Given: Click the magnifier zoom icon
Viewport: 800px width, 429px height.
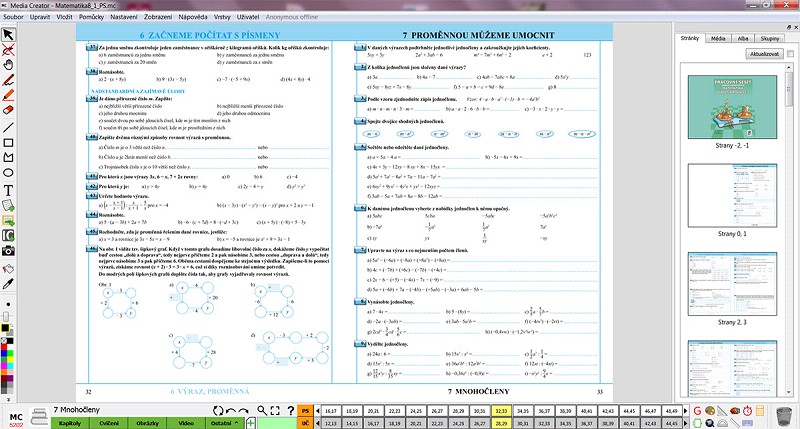Looking at the screenshot, I should pyautogui.click(x=262, y=410).
